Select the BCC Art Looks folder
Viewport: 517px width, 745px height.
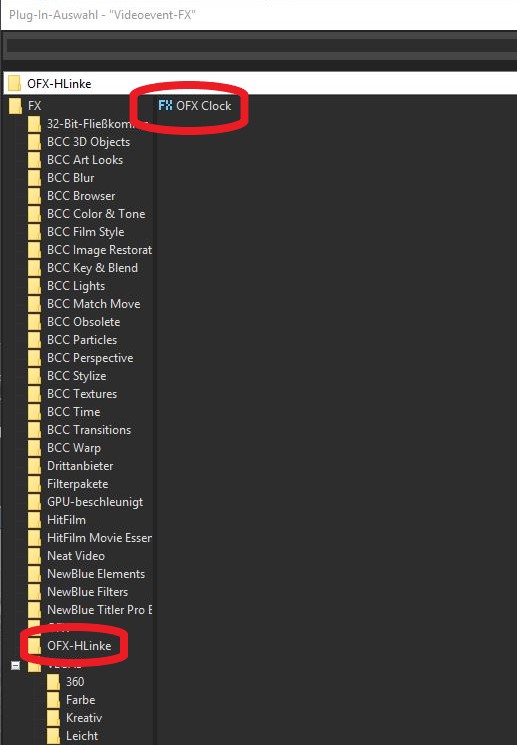pos(85,160)
